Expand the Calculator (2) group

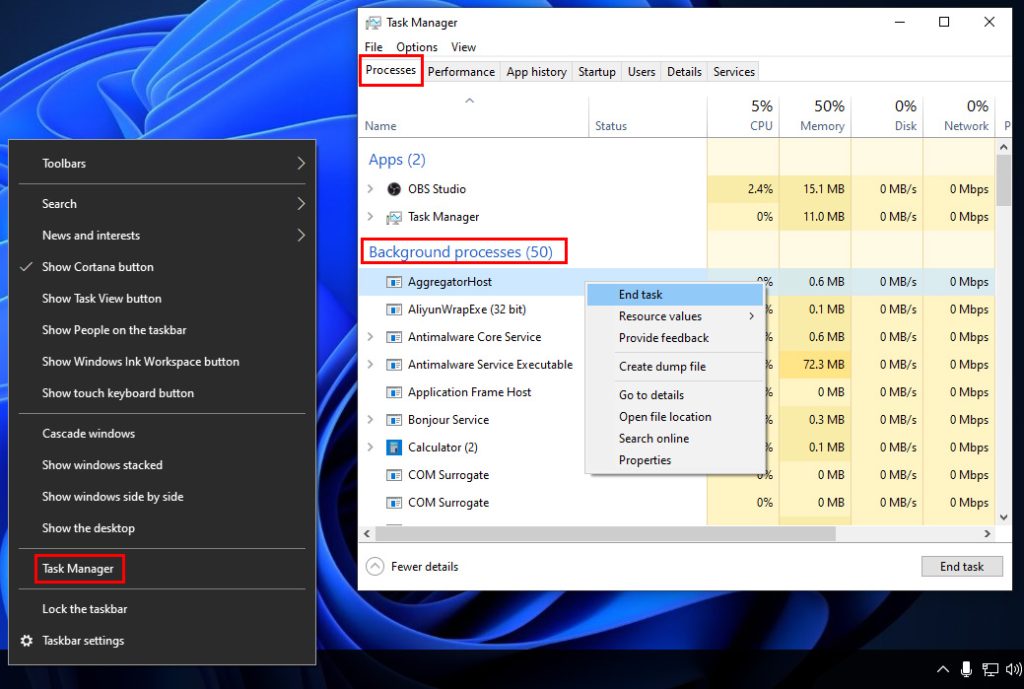(370, 447)
